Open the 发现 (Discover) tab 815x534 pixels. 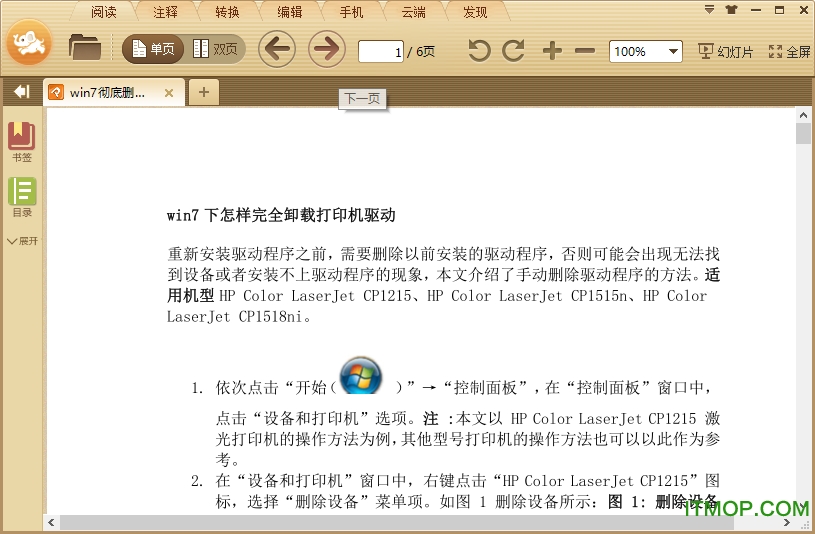(x=475, y=11)
